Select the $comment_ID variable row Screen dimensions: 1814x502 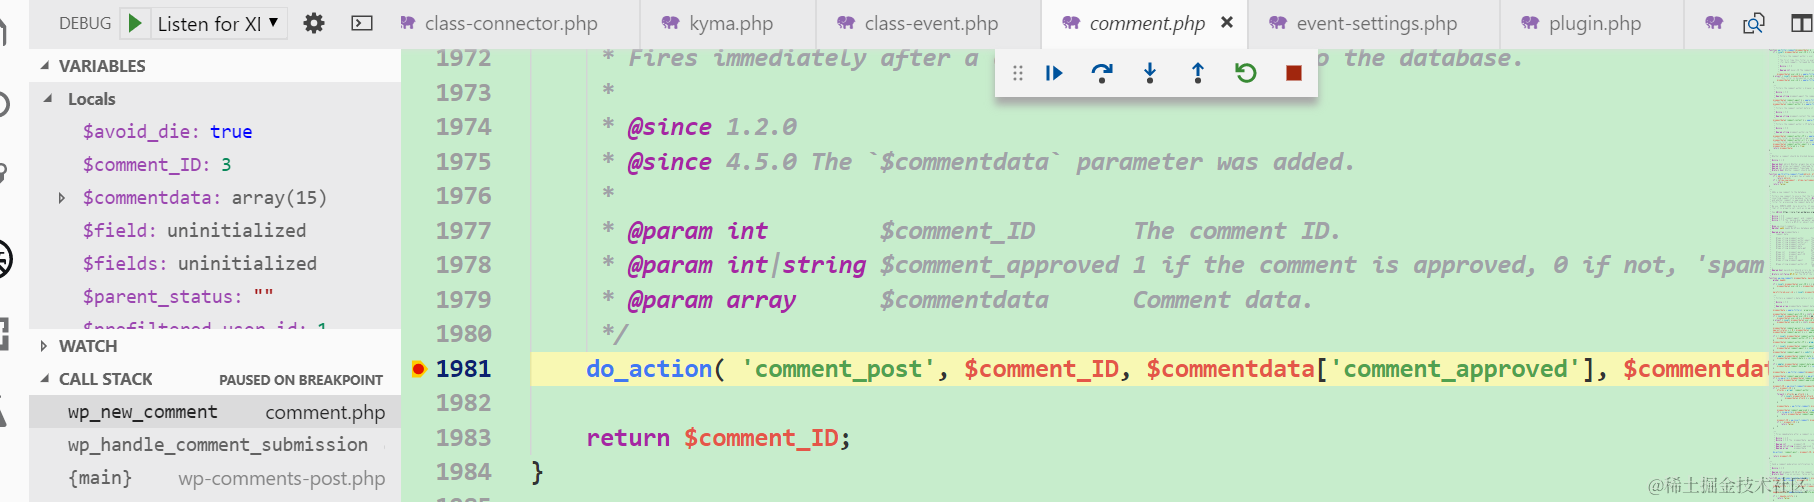[215, 165]
